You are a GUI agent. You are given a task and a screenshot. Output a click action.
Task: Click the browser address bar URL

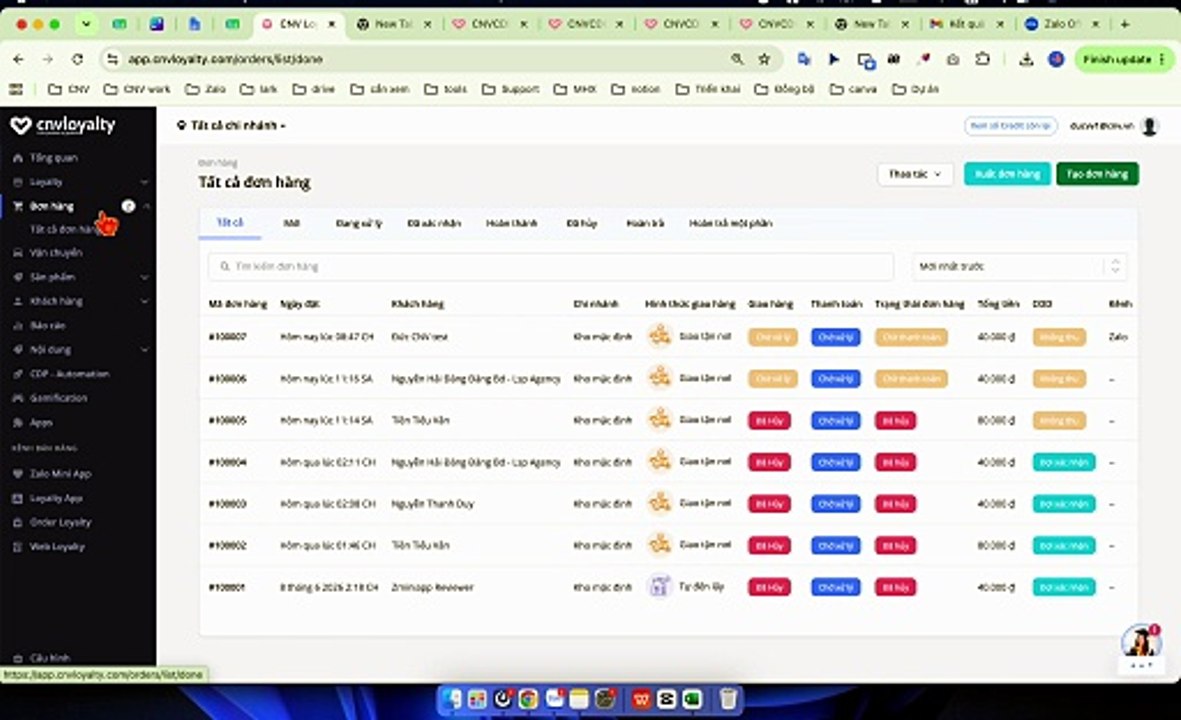click(225, 59)
